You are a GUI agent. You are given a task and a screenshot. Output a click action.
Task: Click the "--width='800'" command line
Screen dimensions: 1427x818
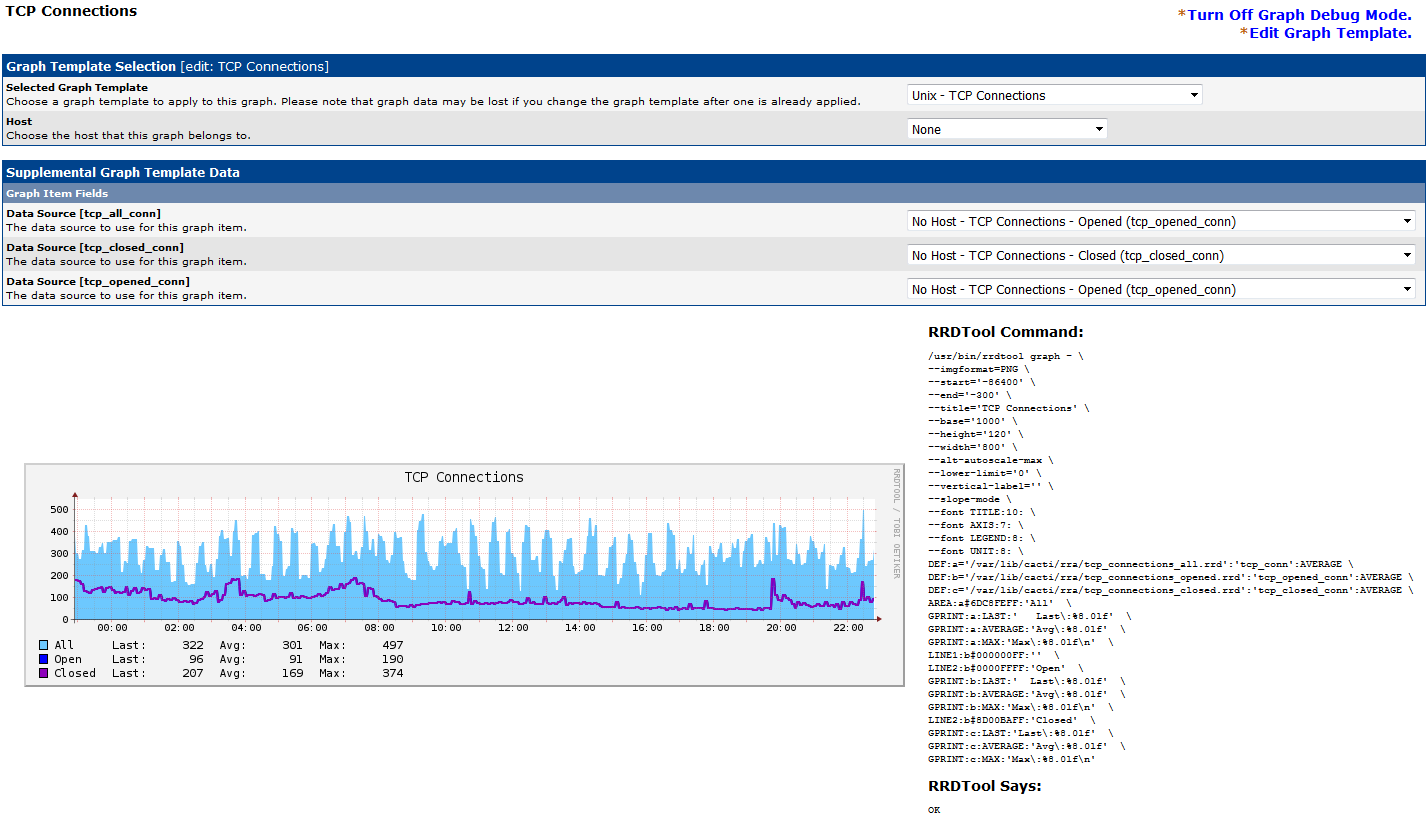click(x=972, y=447)
